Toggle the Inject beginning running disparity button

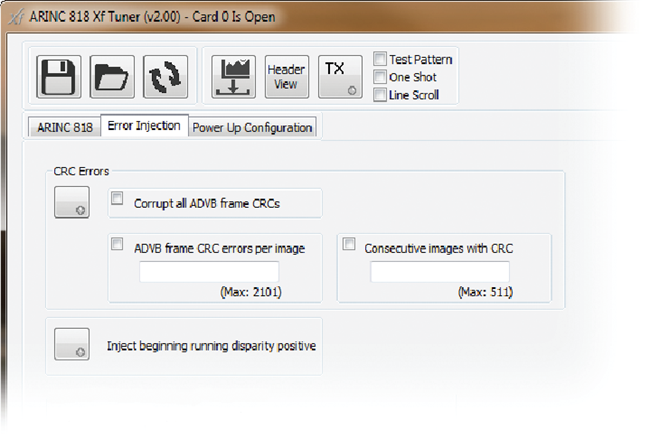[72, 344]
